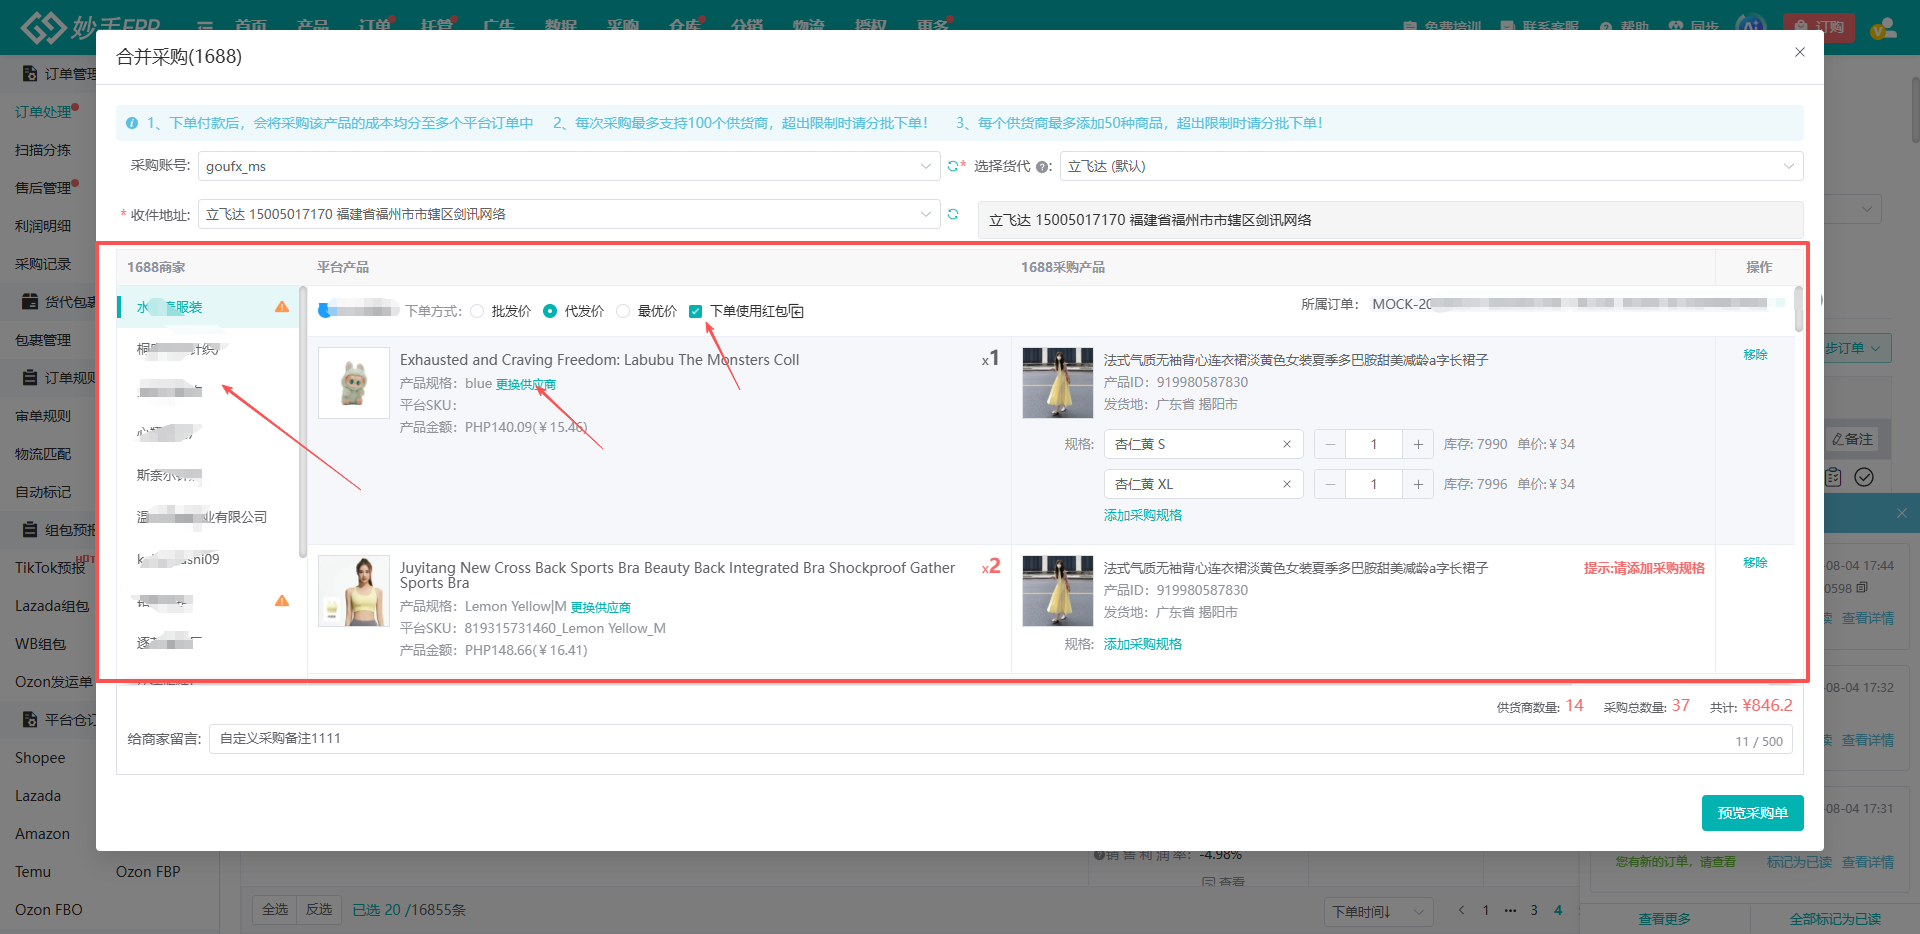Click 添加采购规格 for the Sports Bra row
Viewport: 1920px width, 934px height.
point(1143,644)
